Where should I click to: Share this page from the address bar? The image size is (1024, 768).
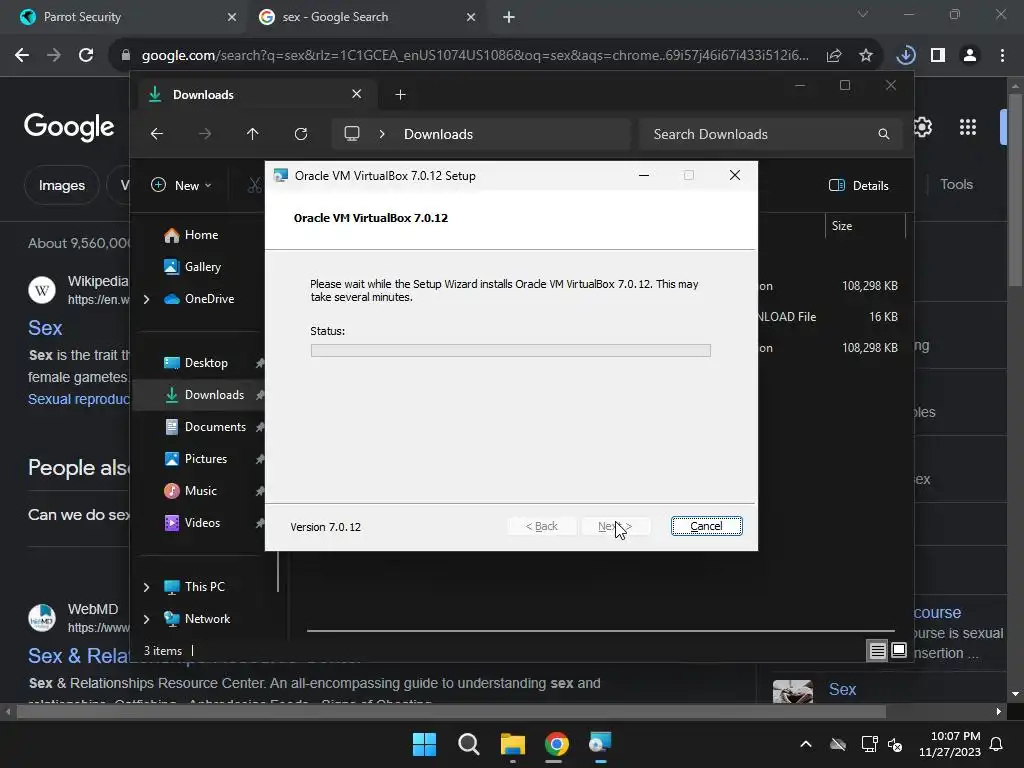pos(834,56)
